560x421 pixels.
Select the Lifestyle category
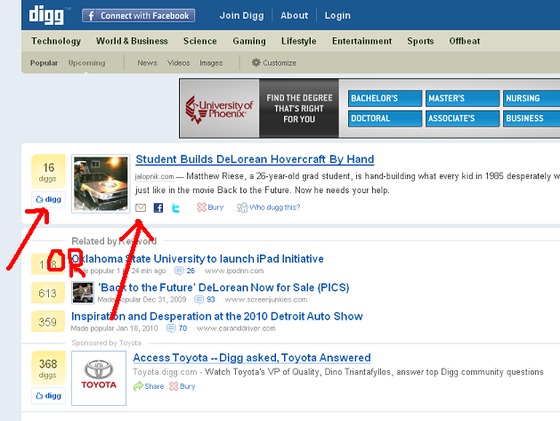pyautogui.click(x=299, y=41)
